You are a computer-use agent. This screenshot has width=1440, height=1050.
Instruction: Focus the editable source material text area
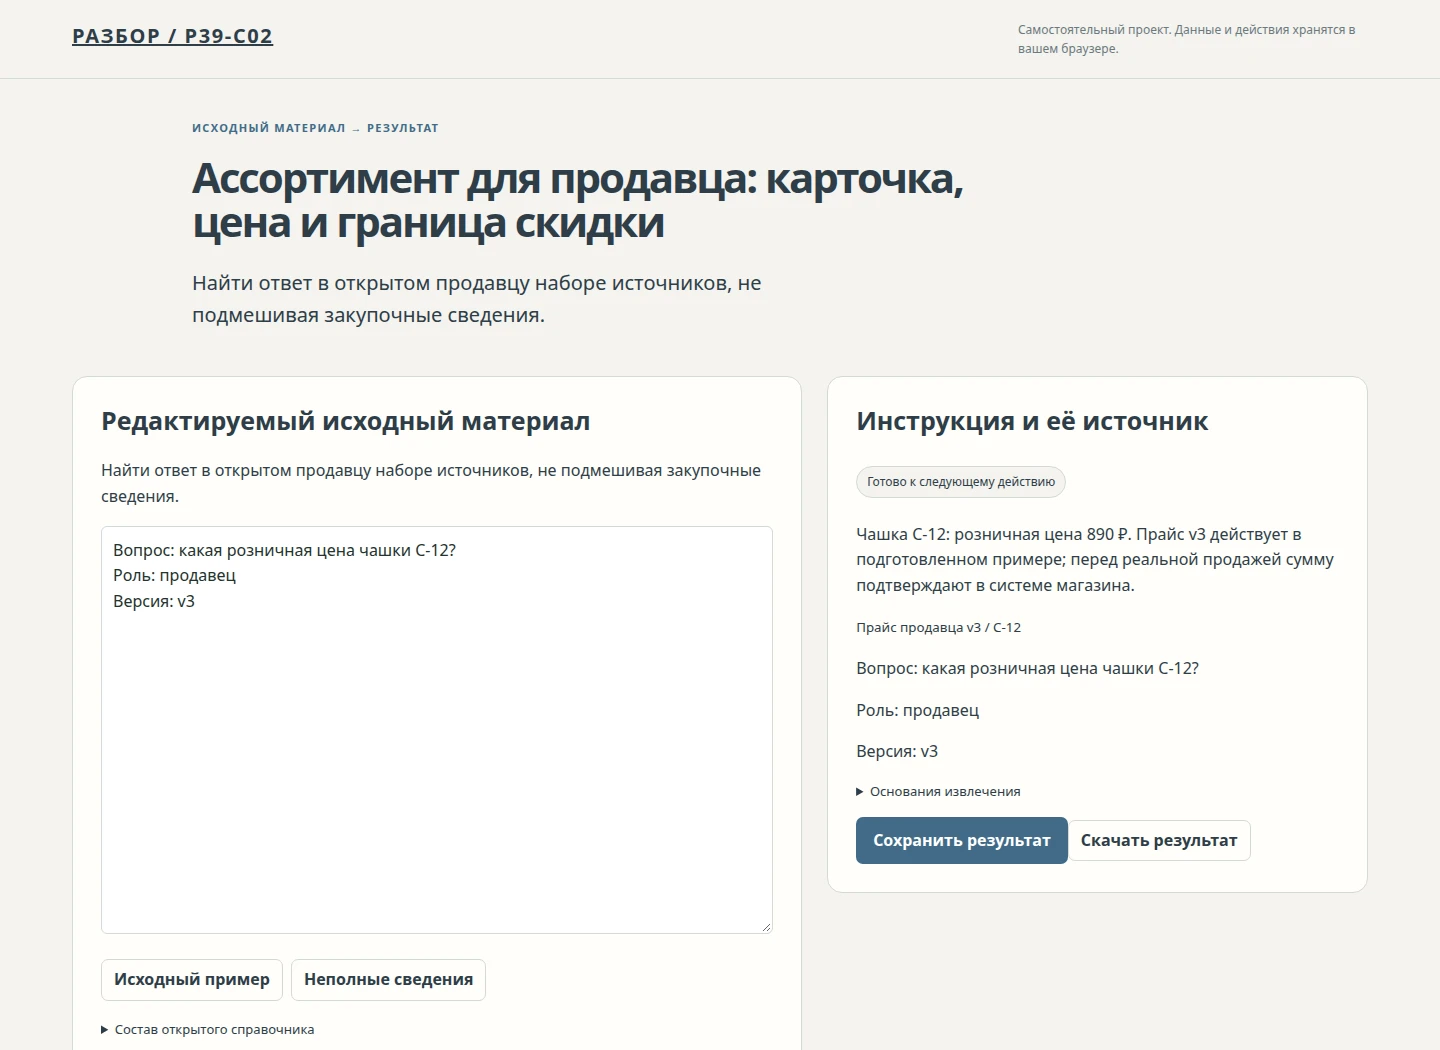(x=437, y=730)
